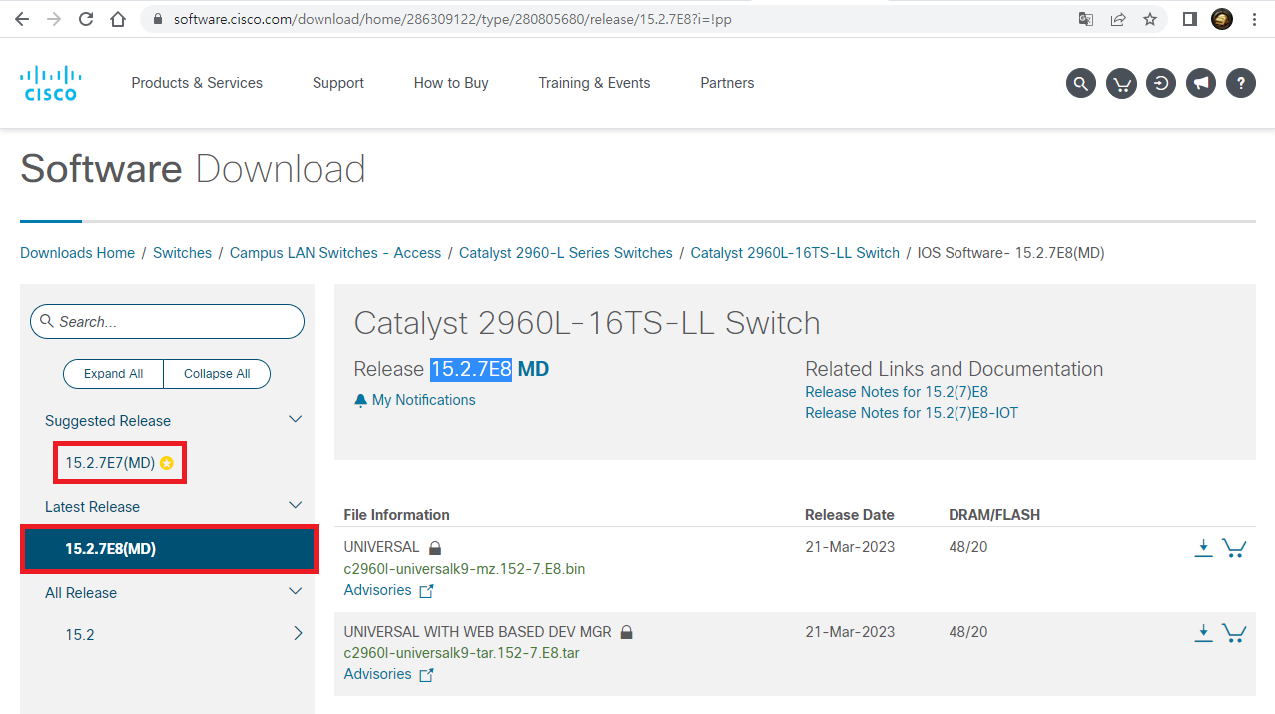The height and width of the screenshot is (714, 1275).
Task: Open the My Notifications link
Action: (415, 400)
